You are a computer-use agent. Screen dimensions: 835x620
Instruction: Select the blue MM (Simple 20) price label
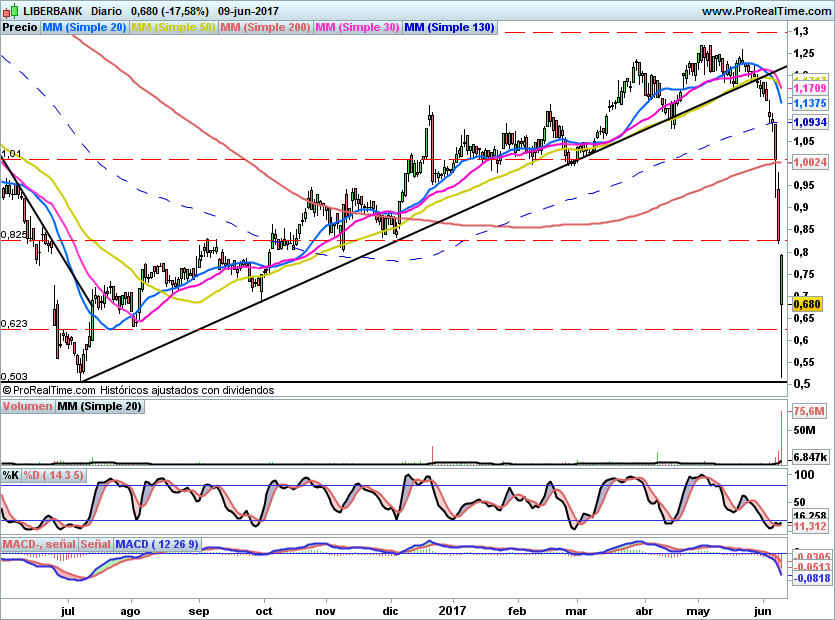pos(84,28)
